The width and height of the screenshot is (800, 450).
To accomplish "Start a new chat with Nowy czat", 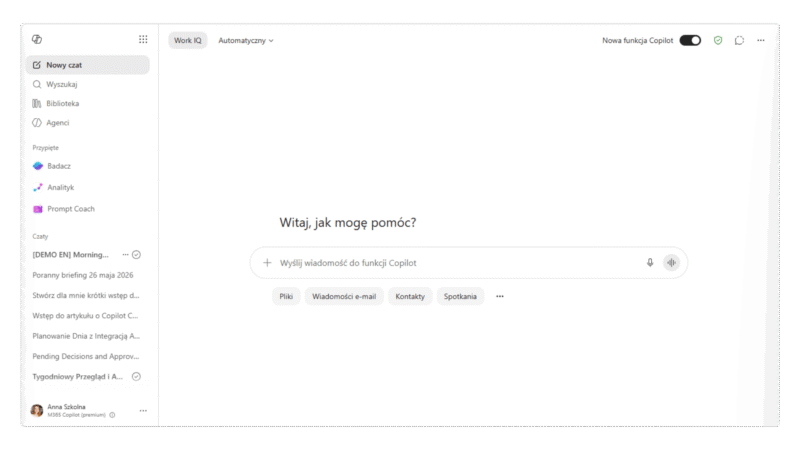I will [88, 65].
